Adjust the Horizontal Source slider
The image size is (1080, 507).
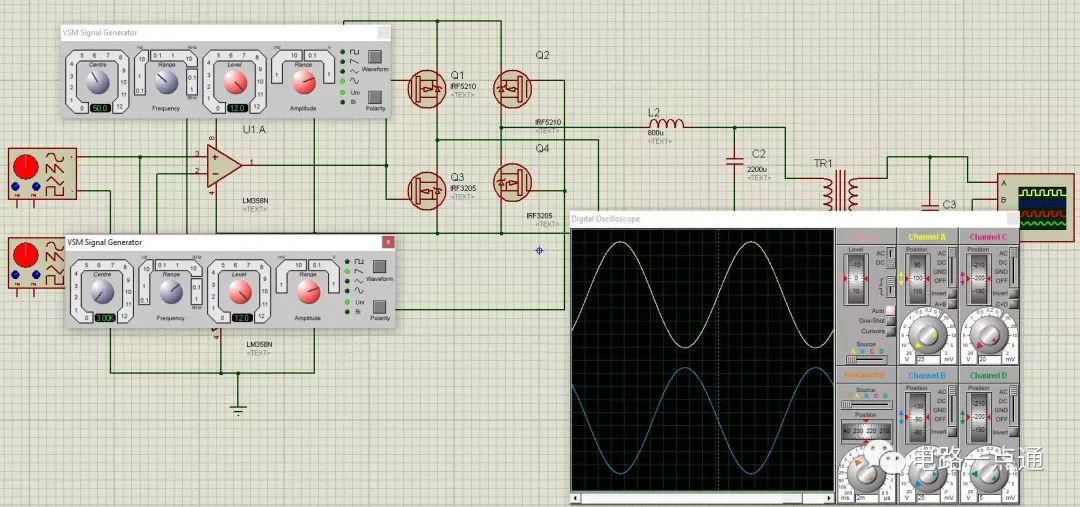pyautogui.click(x=866, y=404)
